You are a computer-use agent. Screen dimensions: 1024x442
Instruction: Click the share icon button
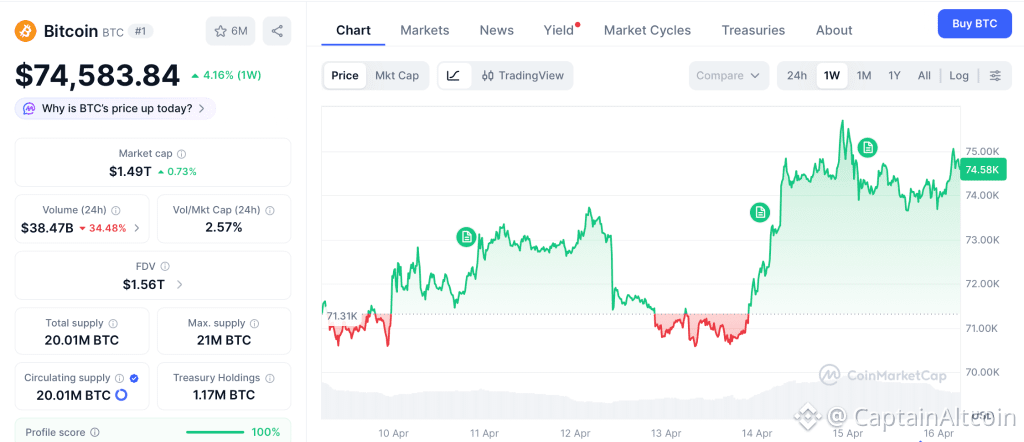[277, 31]
